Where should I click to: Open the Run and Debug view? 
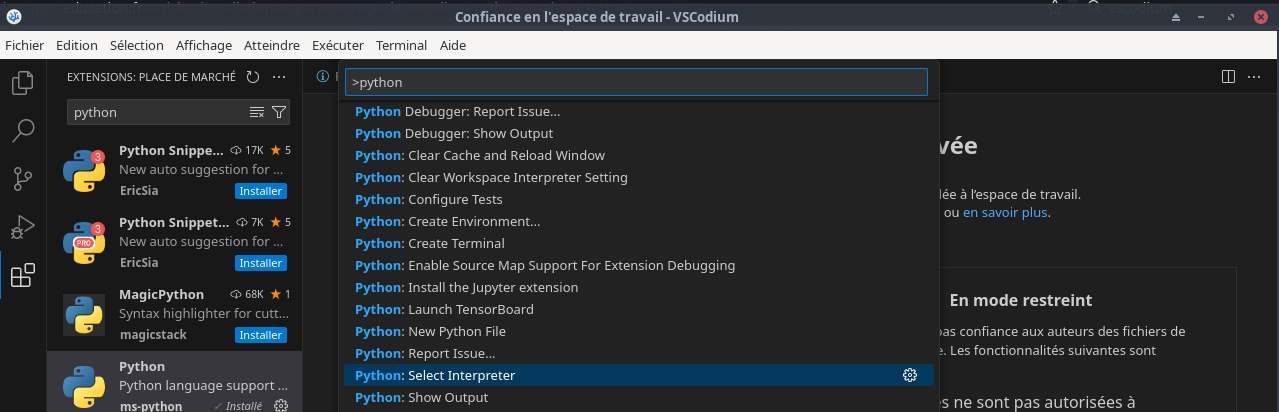(22, 227)
